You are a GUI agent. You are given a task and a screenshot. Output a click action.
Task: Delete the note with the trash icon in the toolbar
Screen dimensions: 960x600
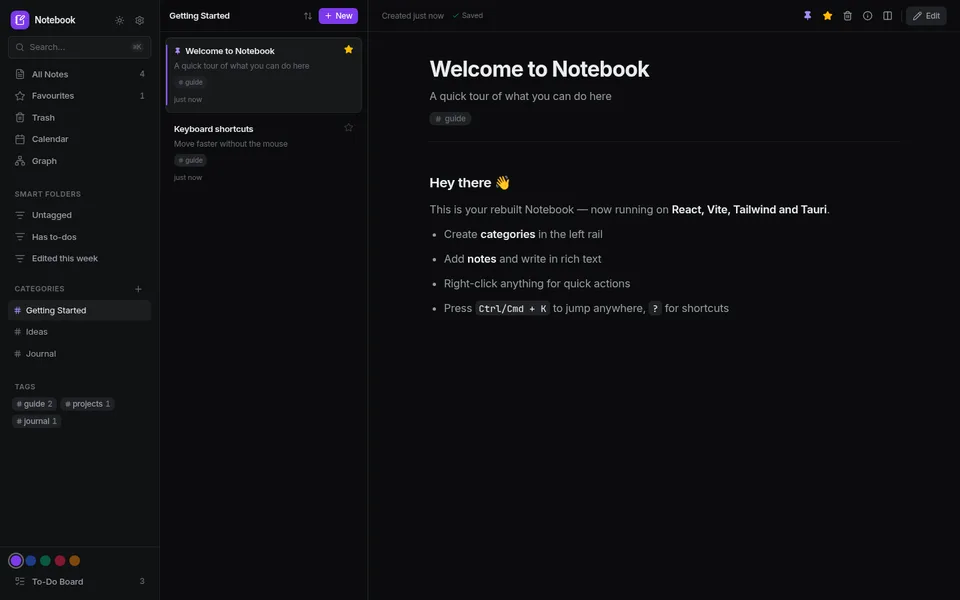pyautogui.click(x=847, y=16)
